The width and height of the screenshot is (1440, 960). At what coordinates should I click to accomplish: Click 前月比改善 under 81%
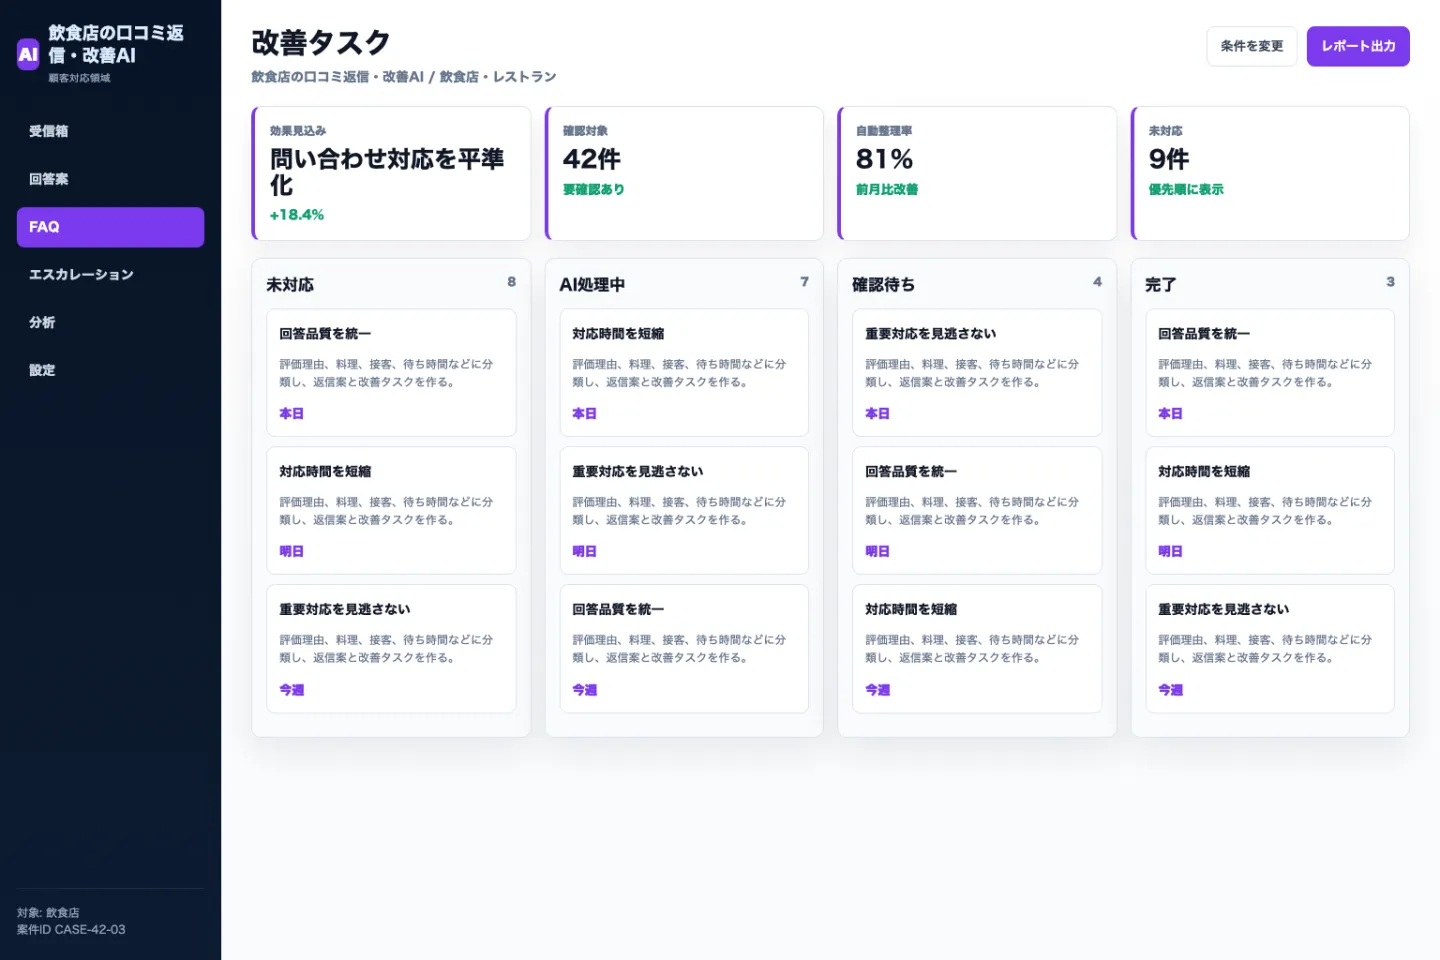(887, 189)
